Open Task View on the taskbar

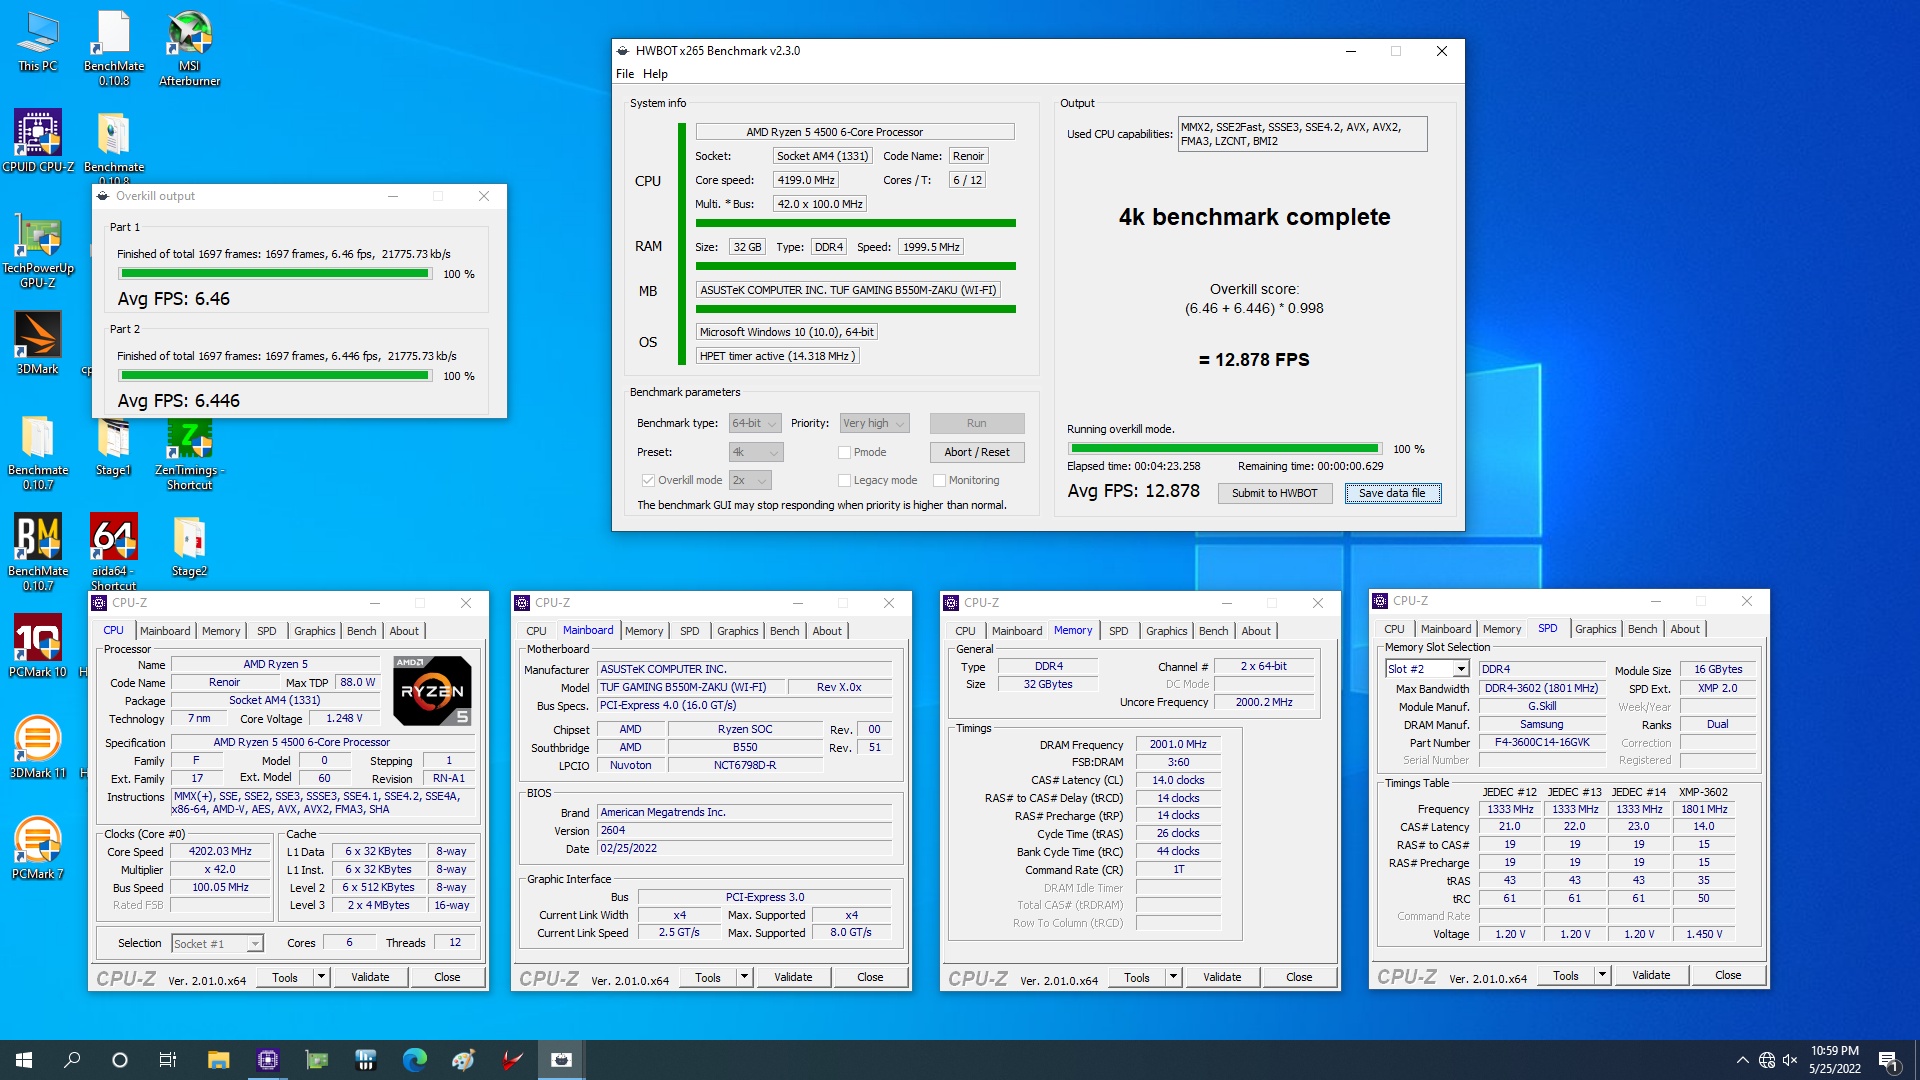click(168, 1060)
